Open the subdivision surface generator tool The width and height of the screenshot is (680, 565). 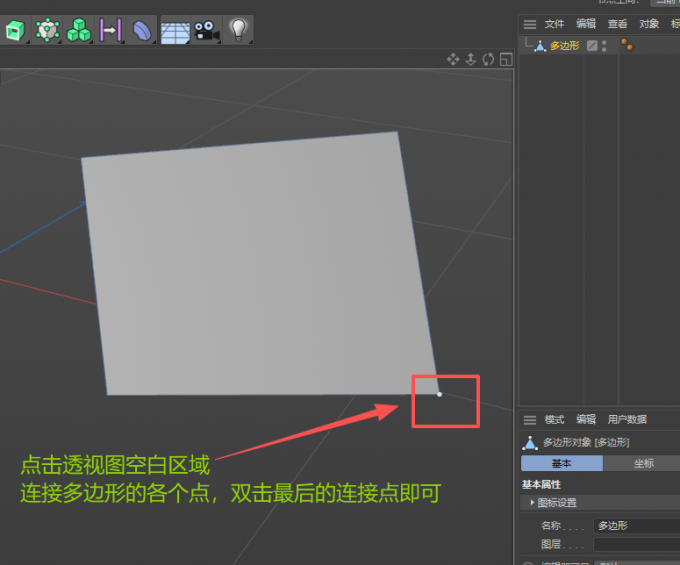[x=47, y=30]
